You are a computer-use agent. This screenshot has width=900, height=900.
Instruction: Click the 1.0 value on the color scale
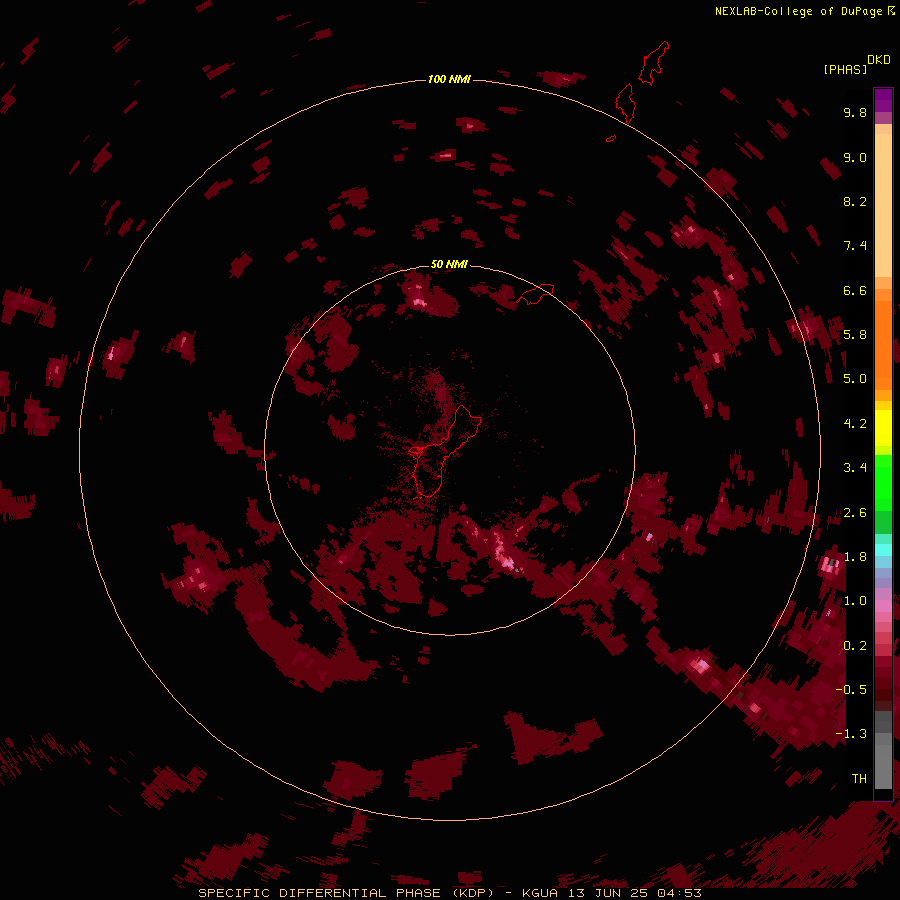coord(855,601)
